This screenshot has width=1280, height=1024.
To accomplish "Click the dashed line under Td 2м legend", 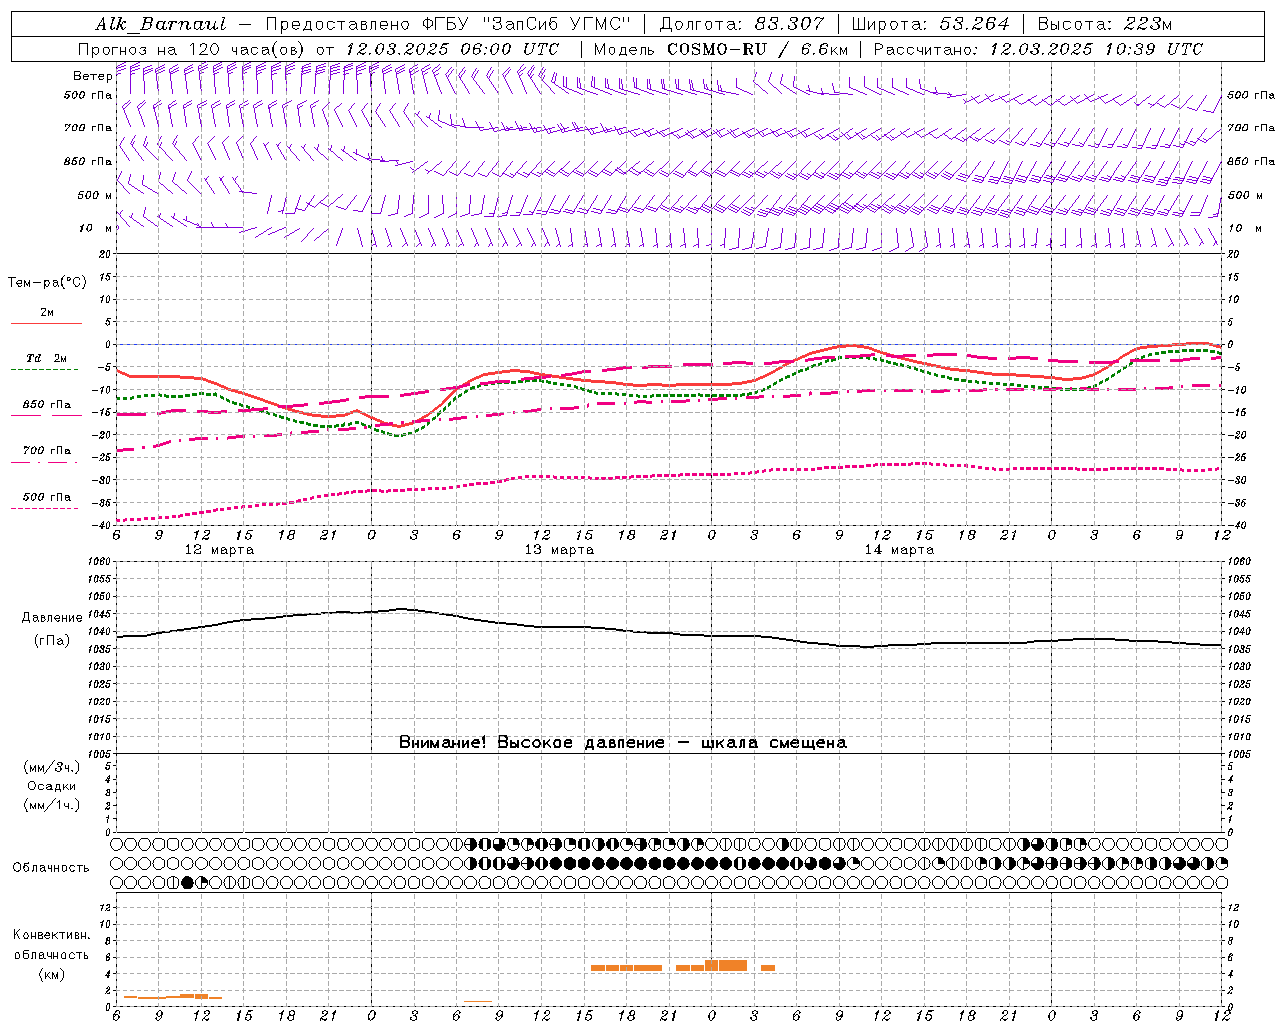I will [x=46, y=370].
